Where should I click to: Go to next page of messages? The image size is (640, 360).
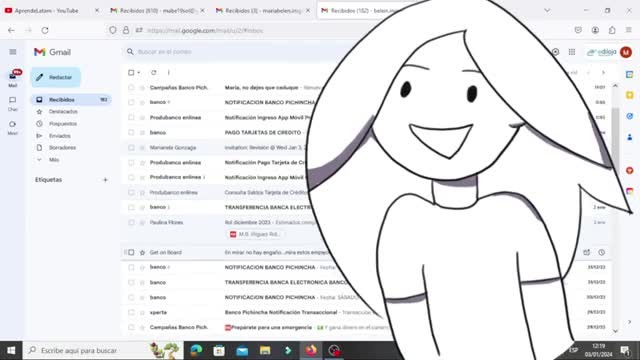(x=603, y=73)
